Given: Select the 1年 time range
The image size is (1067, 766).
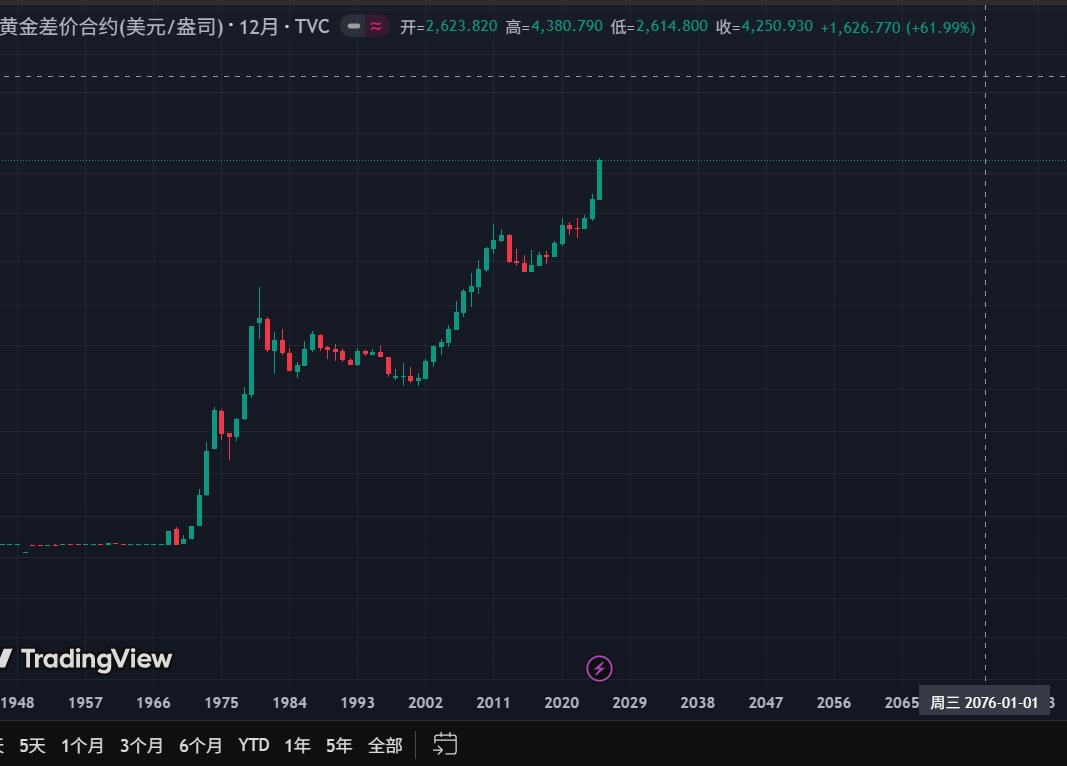Looking at the screenshot, I should tap(297, 746).
